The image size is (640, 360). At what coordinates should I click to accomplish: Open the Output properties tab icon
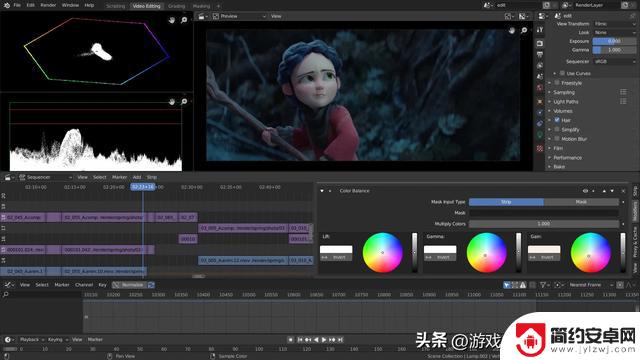[x=540, y=54]
